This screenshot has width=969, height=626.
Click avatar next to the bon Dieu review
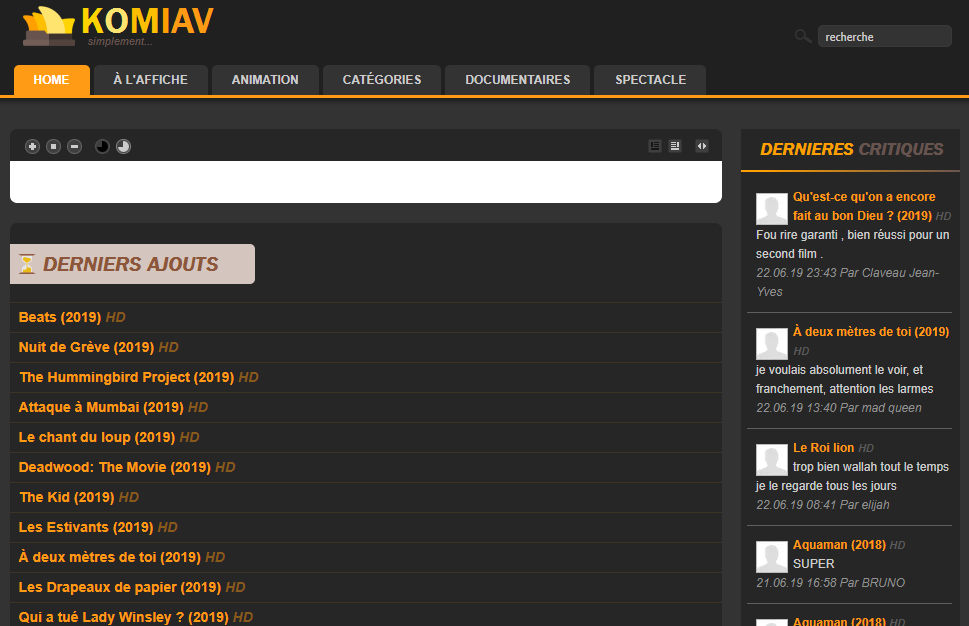[772, 208]
